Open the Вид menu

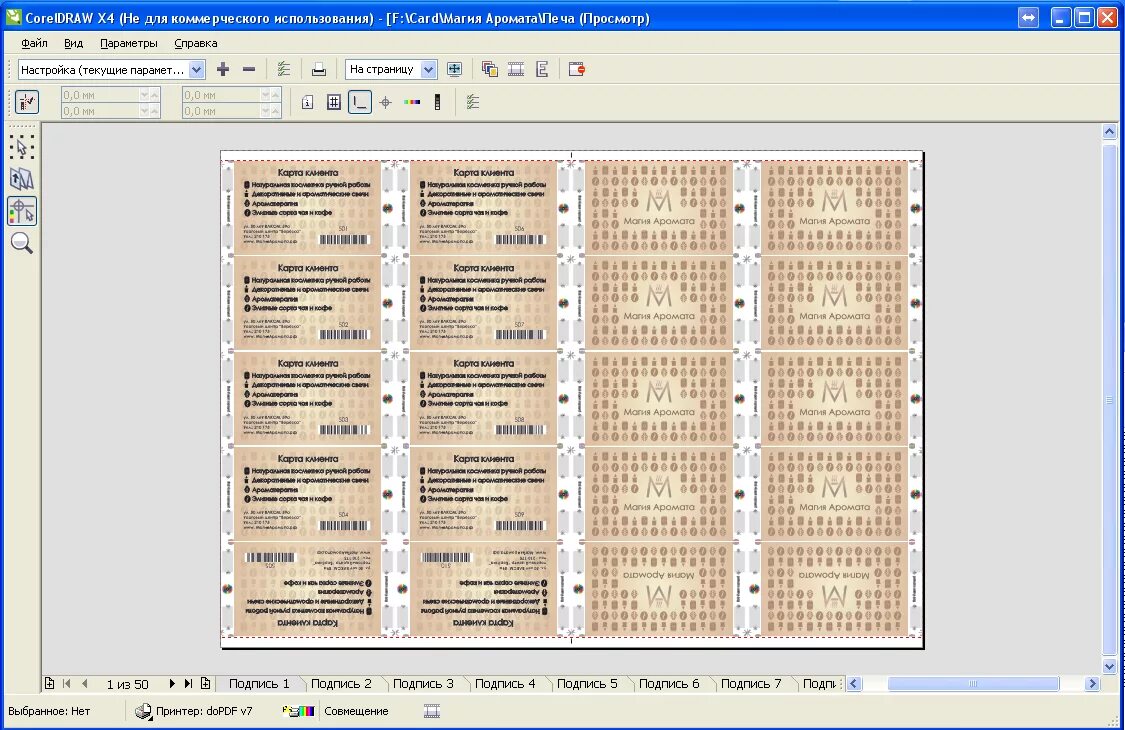[x=73, y=43]
